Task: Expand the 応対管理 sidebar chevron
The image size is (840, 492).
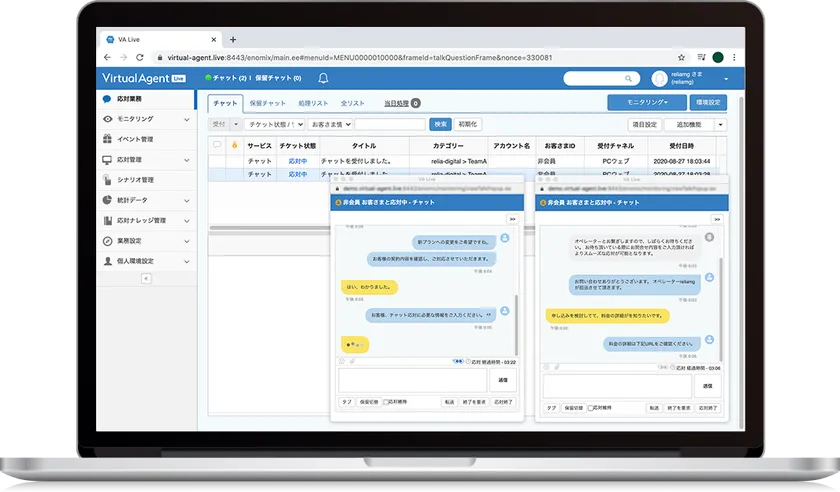Action: click(x=186, y=160)
